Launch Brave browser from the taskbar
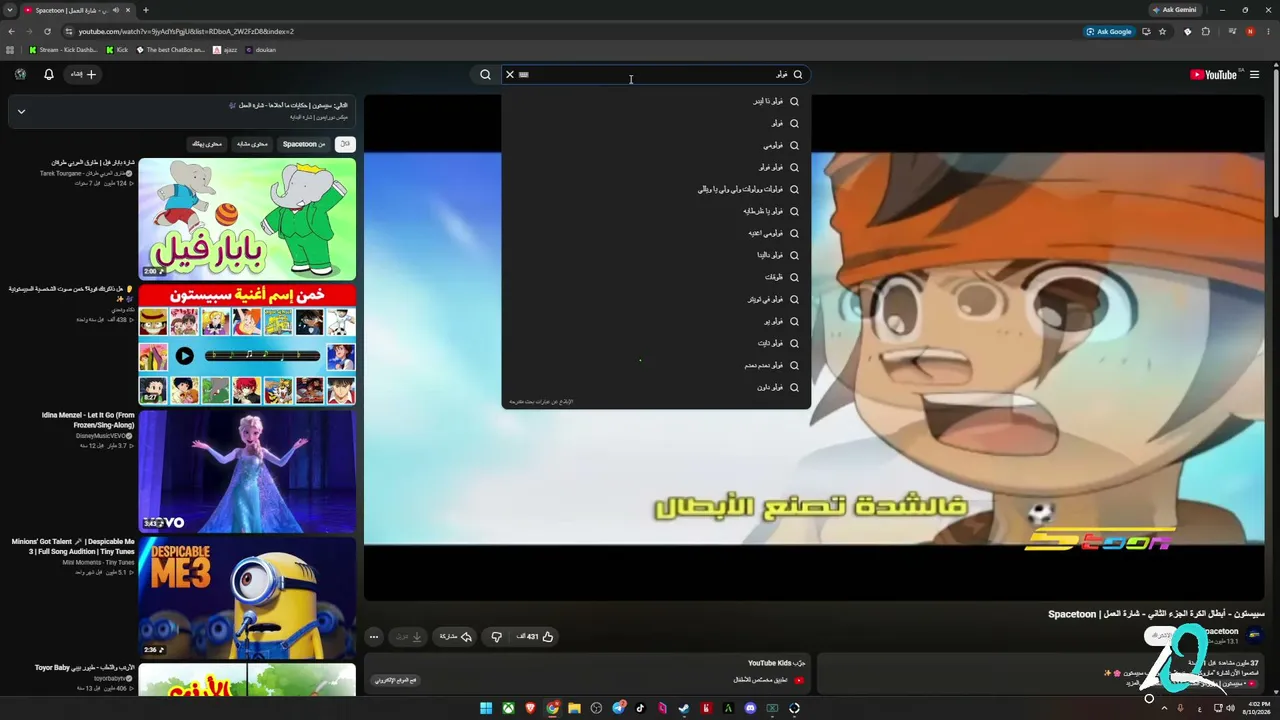Screen dimensions: 1280x720 pos(530,708)
